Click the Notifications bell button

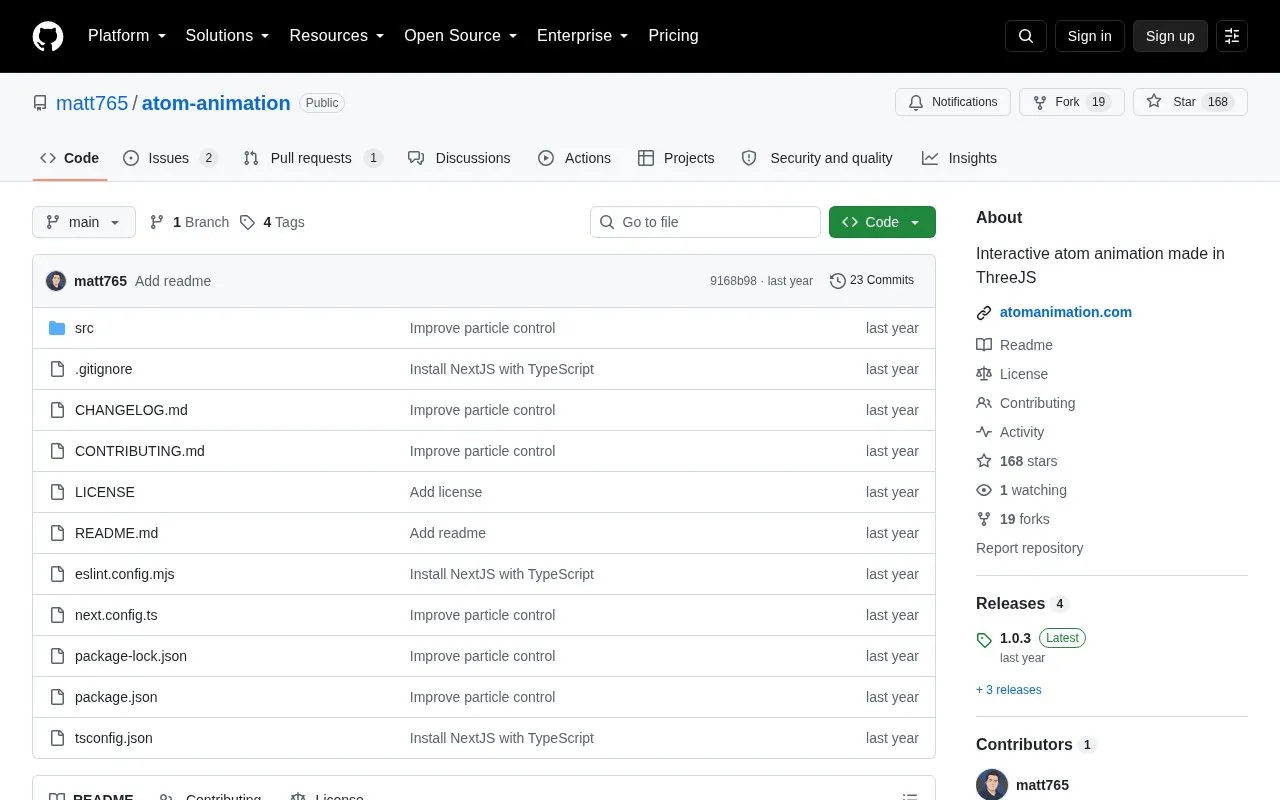(x=953, y=102)
